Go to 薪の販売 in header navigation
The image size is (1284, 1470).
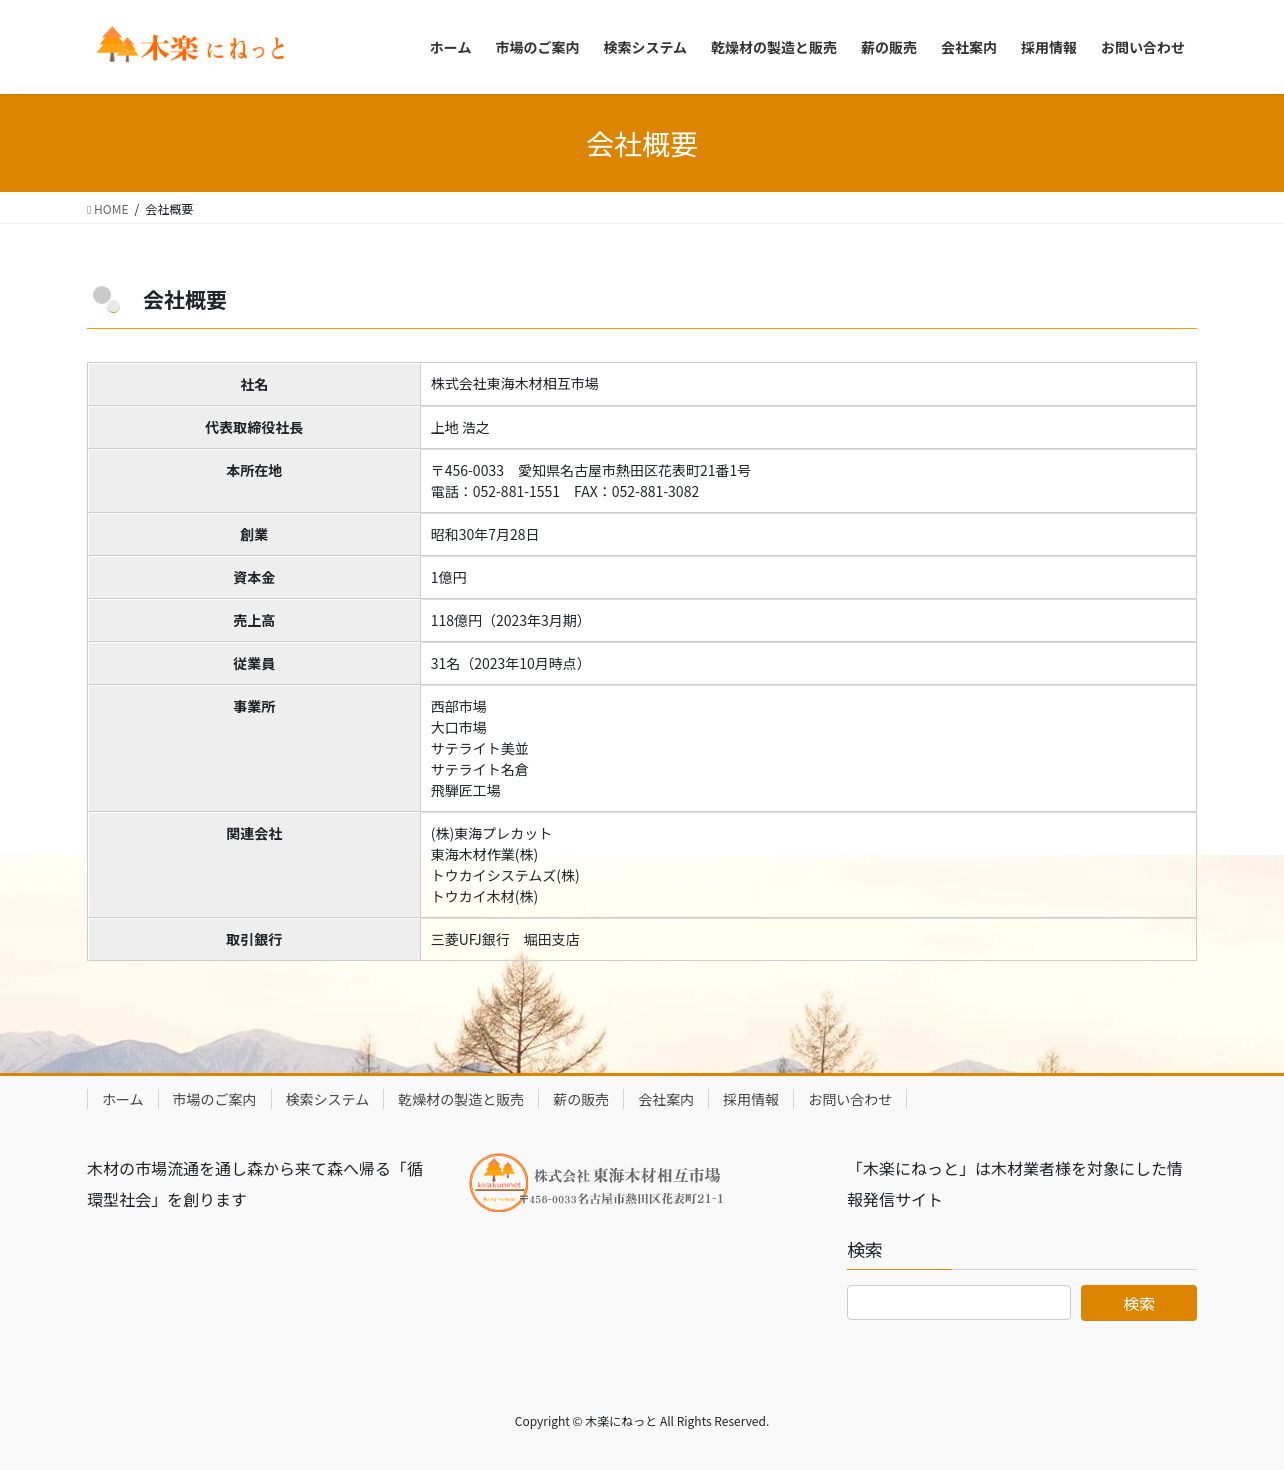[889, 47]
